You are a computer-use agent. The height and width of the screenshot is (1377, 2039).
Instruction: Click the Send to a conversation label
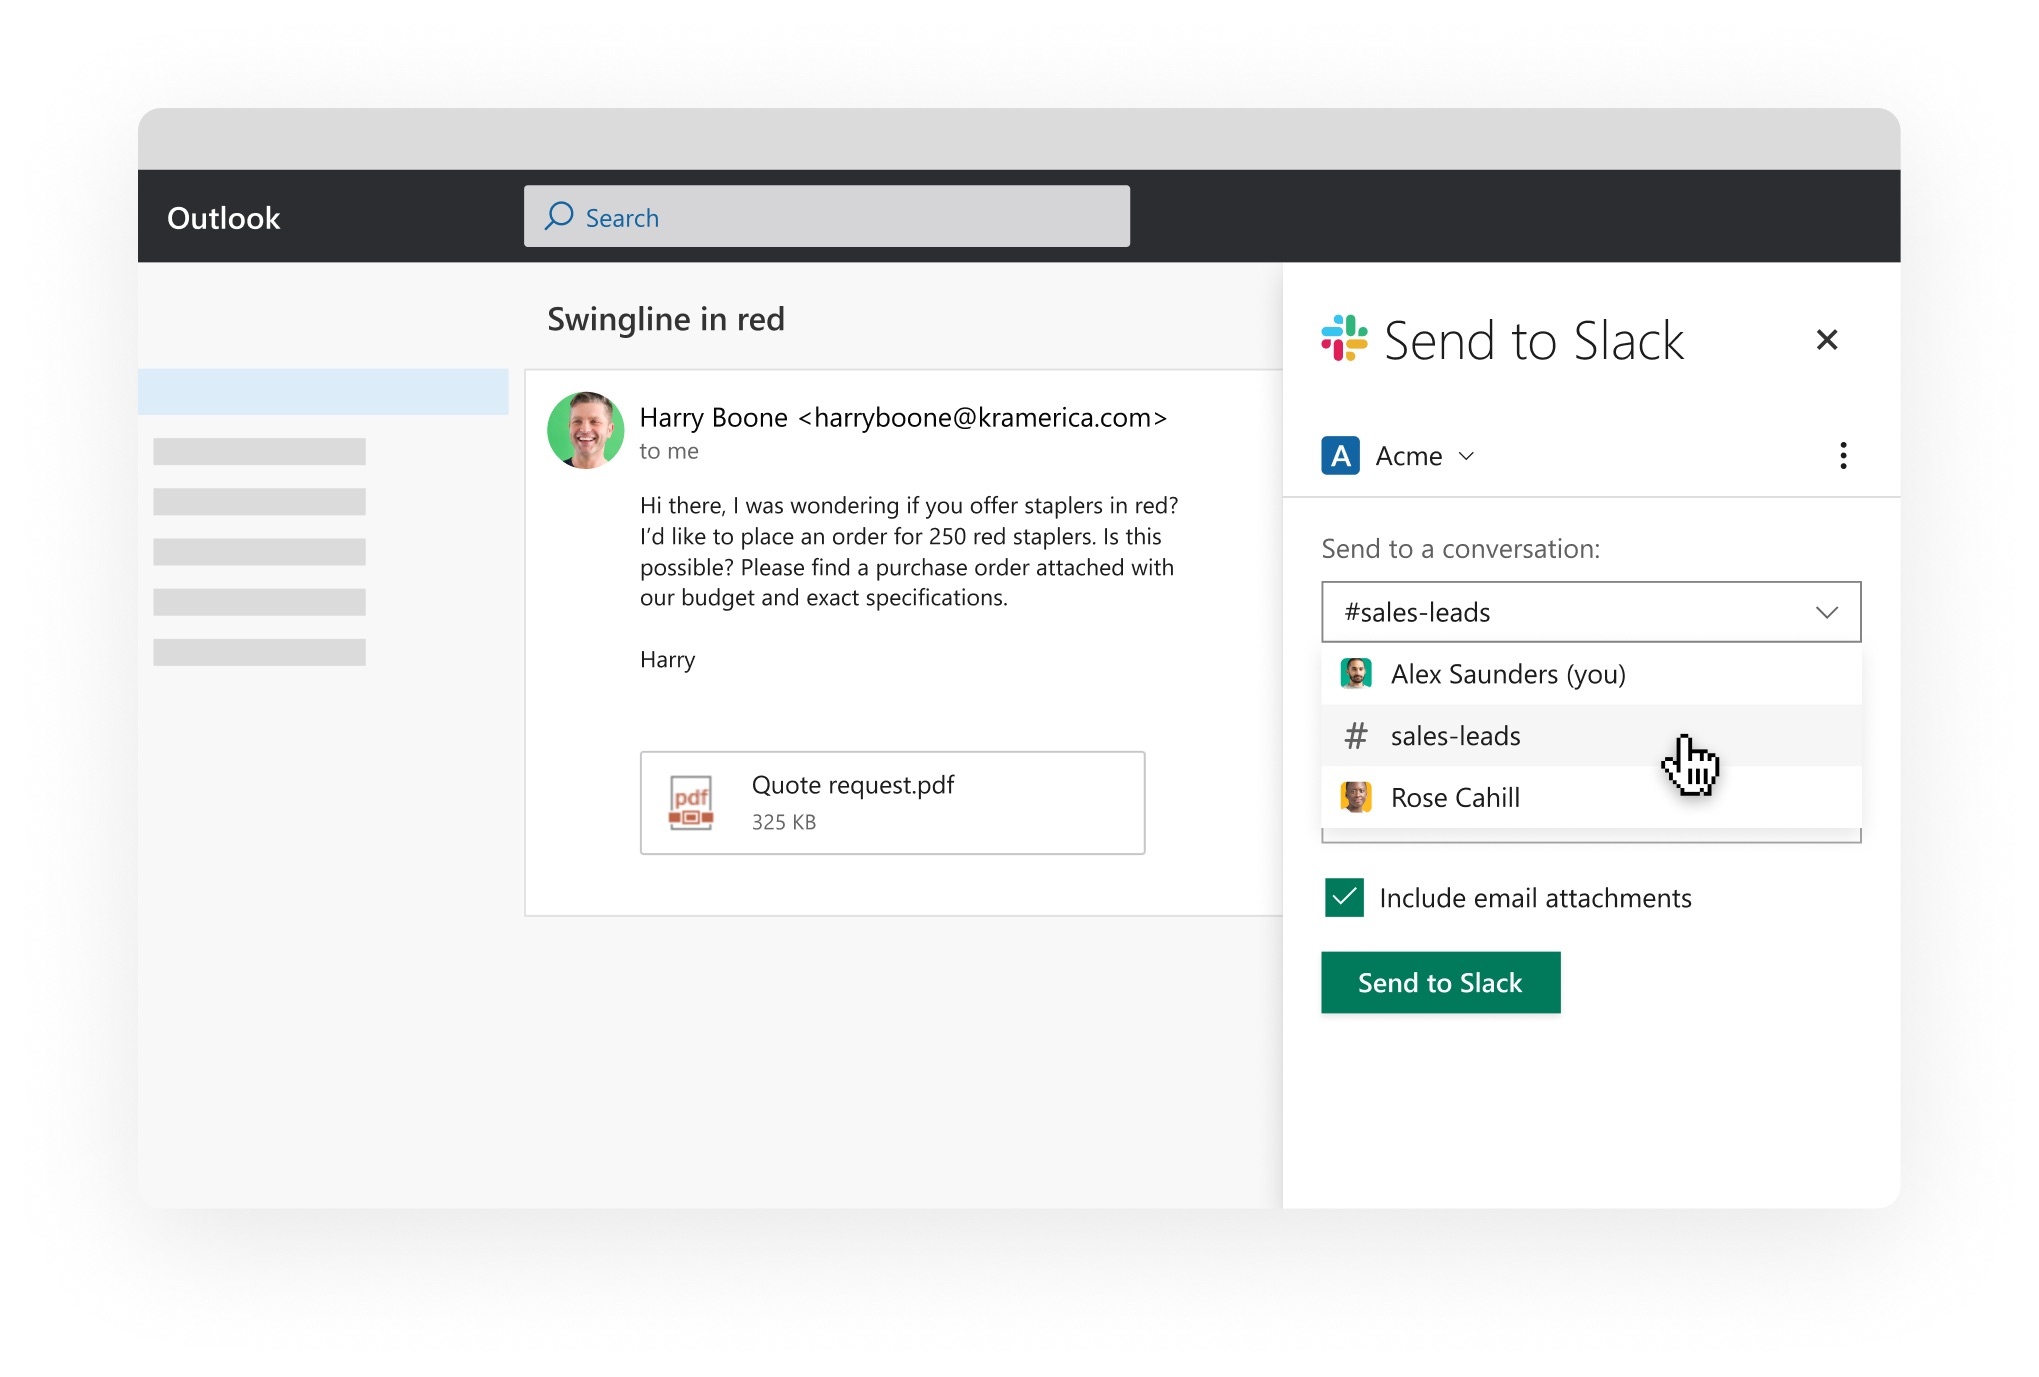coord(1460,549)
